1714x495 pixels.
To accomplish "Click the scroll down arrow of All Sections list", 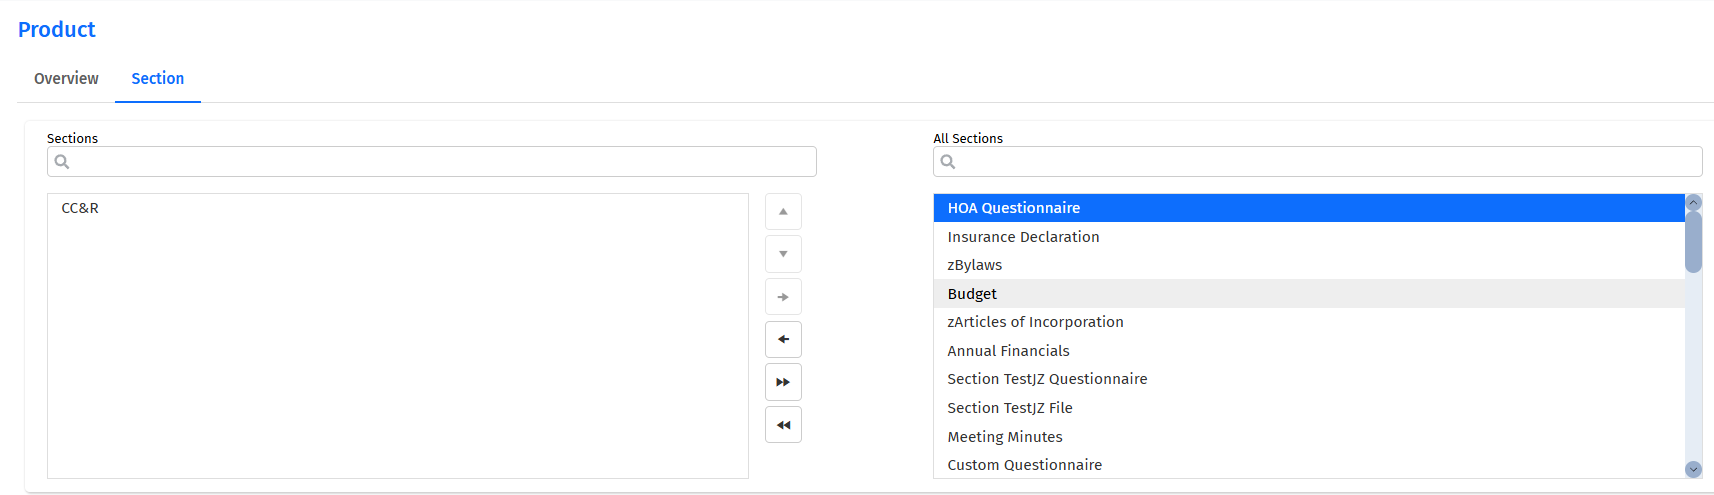I will [x=1693, y=469].
